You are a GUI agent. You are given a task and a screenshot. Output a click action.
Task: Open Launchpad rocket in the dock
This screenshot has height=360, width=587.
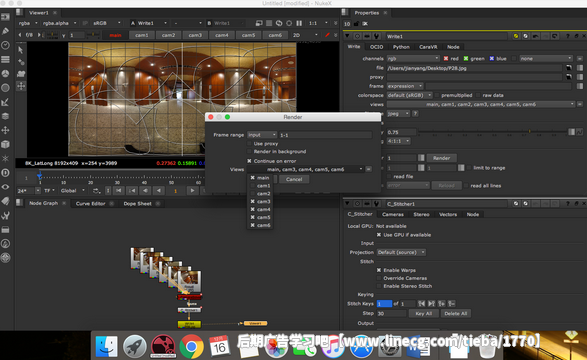(x=135, y=347)
